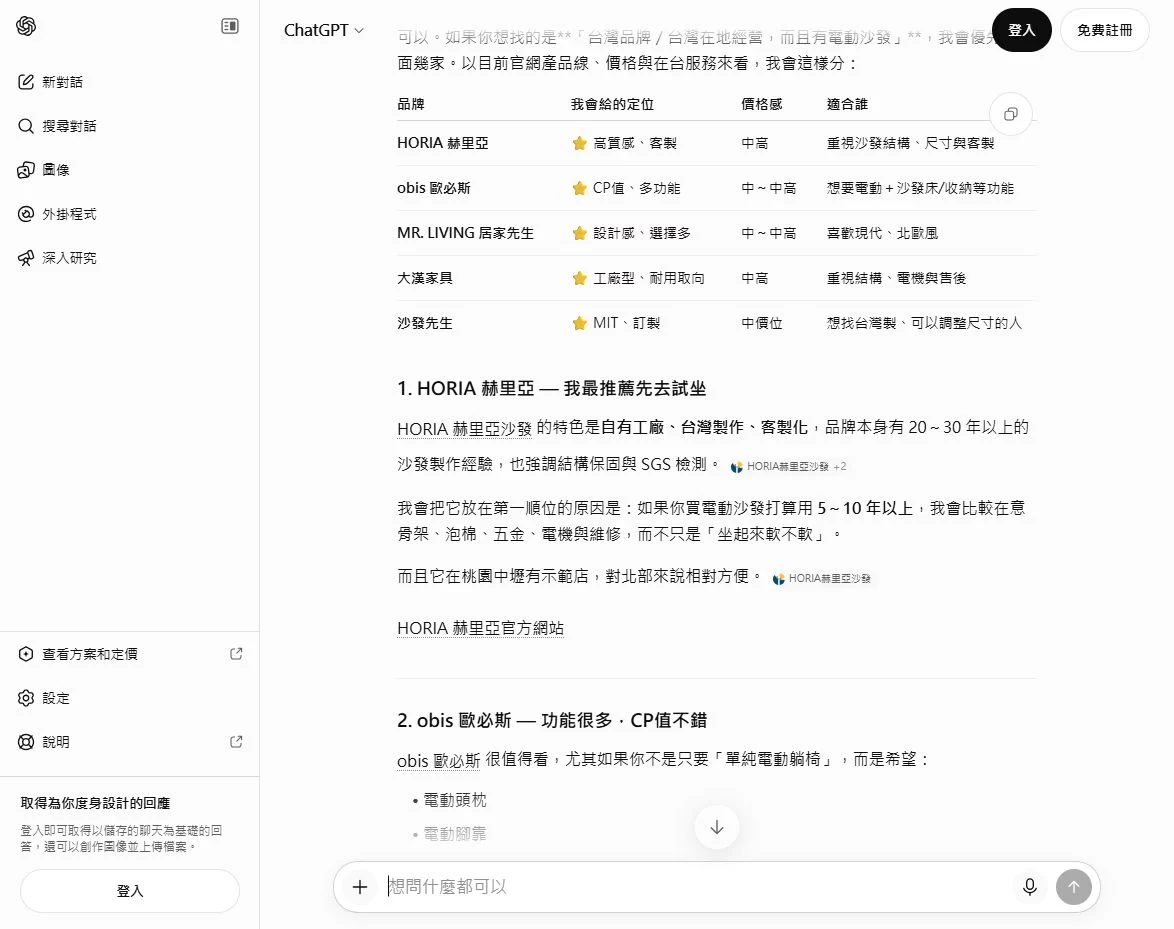Click the ChatGPT logo icon
This screenshot has height=929, width=1174.
[26, 26]
